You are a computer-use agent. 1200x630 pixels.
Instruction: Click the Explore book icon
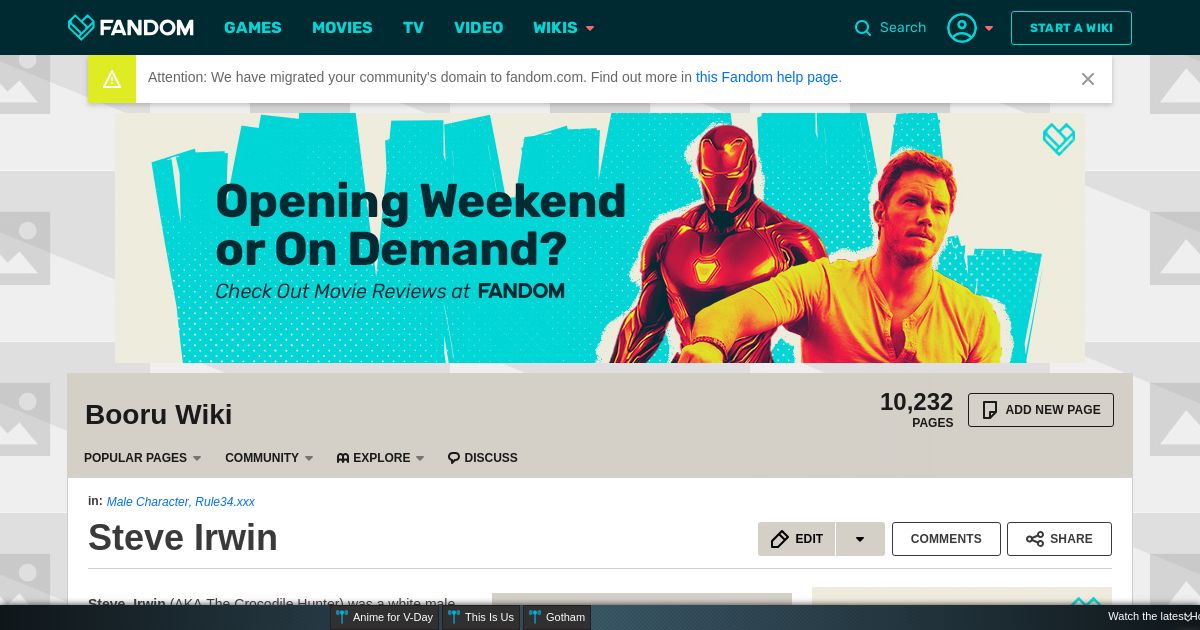tap(343, 458)
